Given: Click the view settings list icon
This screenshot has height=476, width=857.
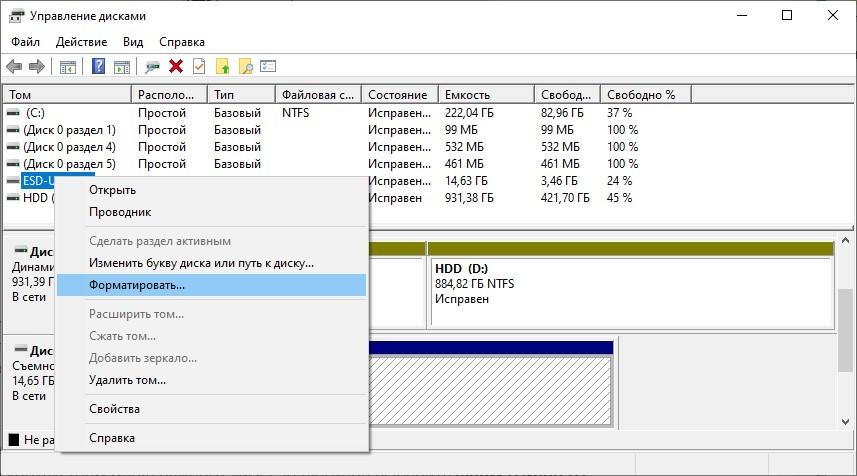Looking at the screenshot, I should [x=268, y=66].
